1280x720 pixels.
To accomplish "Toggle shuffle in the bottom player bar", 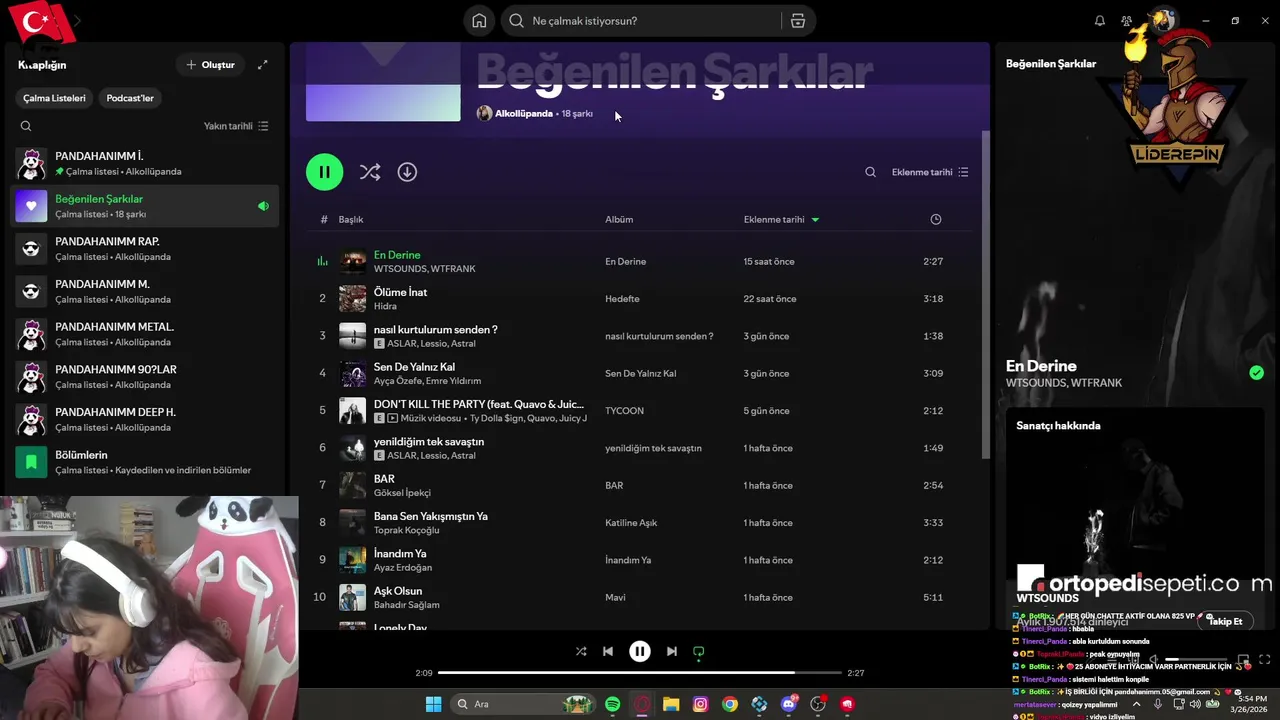I will 581,651.
